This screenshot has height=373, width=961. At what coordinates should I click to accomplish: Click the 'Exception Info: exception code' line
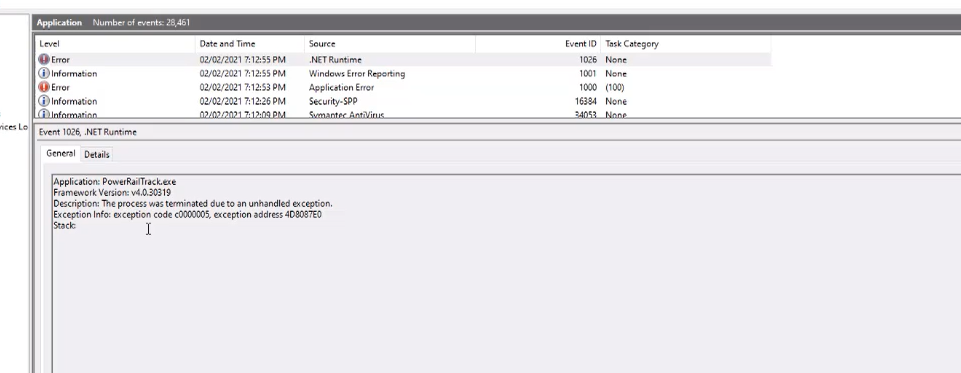point(188,214)
